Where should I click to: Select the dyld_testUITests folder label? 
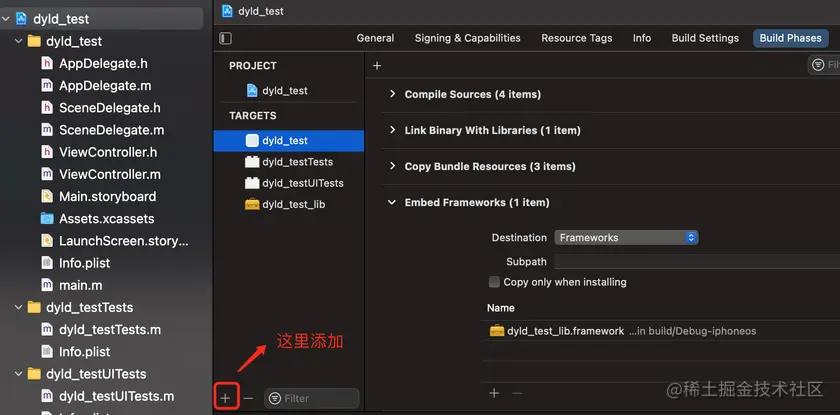click(96, 374)
